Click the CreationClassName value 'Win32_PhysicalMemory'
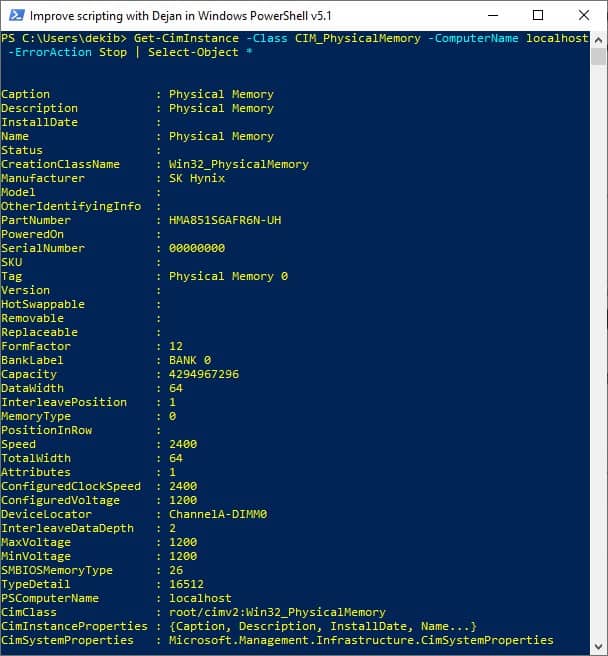Image resolution: width=608 pixels, height=656 pixels. point(239,164)
